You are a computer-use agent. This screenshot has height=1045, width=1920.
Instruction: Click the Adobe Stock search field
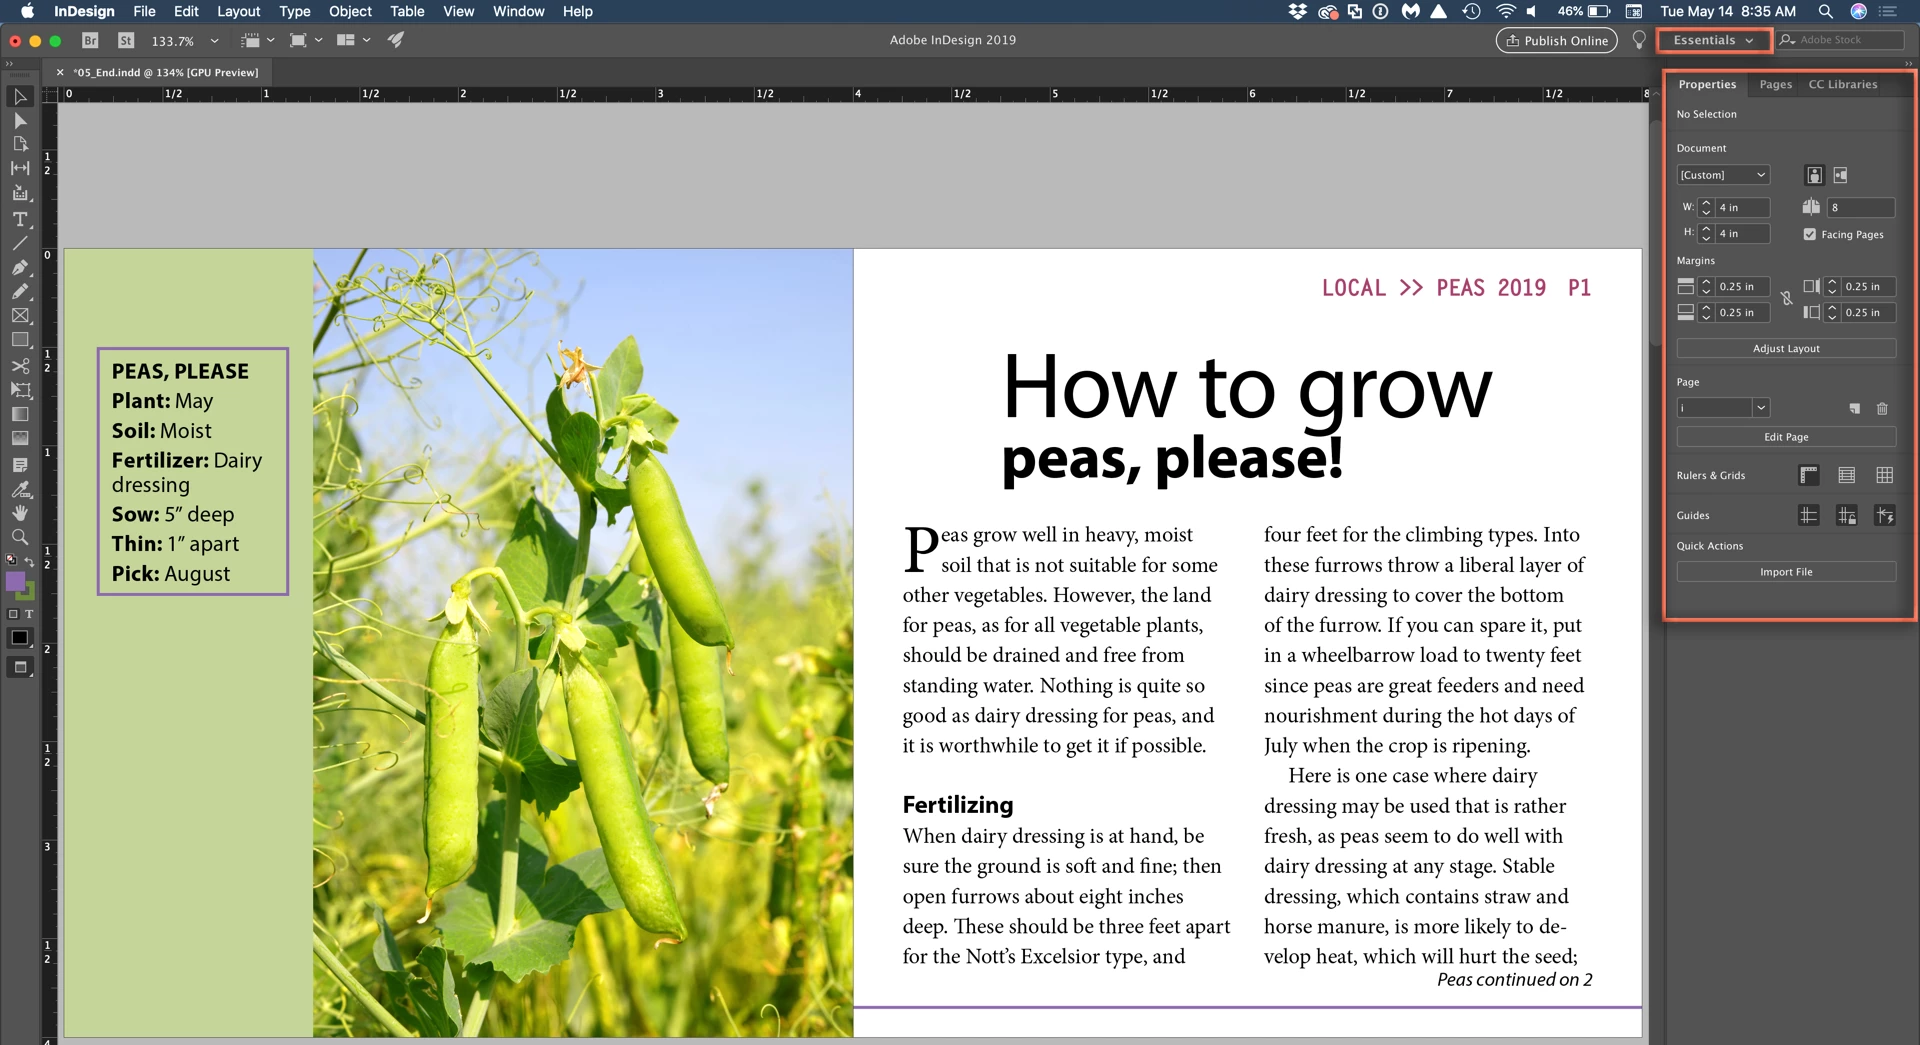pos(1840,40)
